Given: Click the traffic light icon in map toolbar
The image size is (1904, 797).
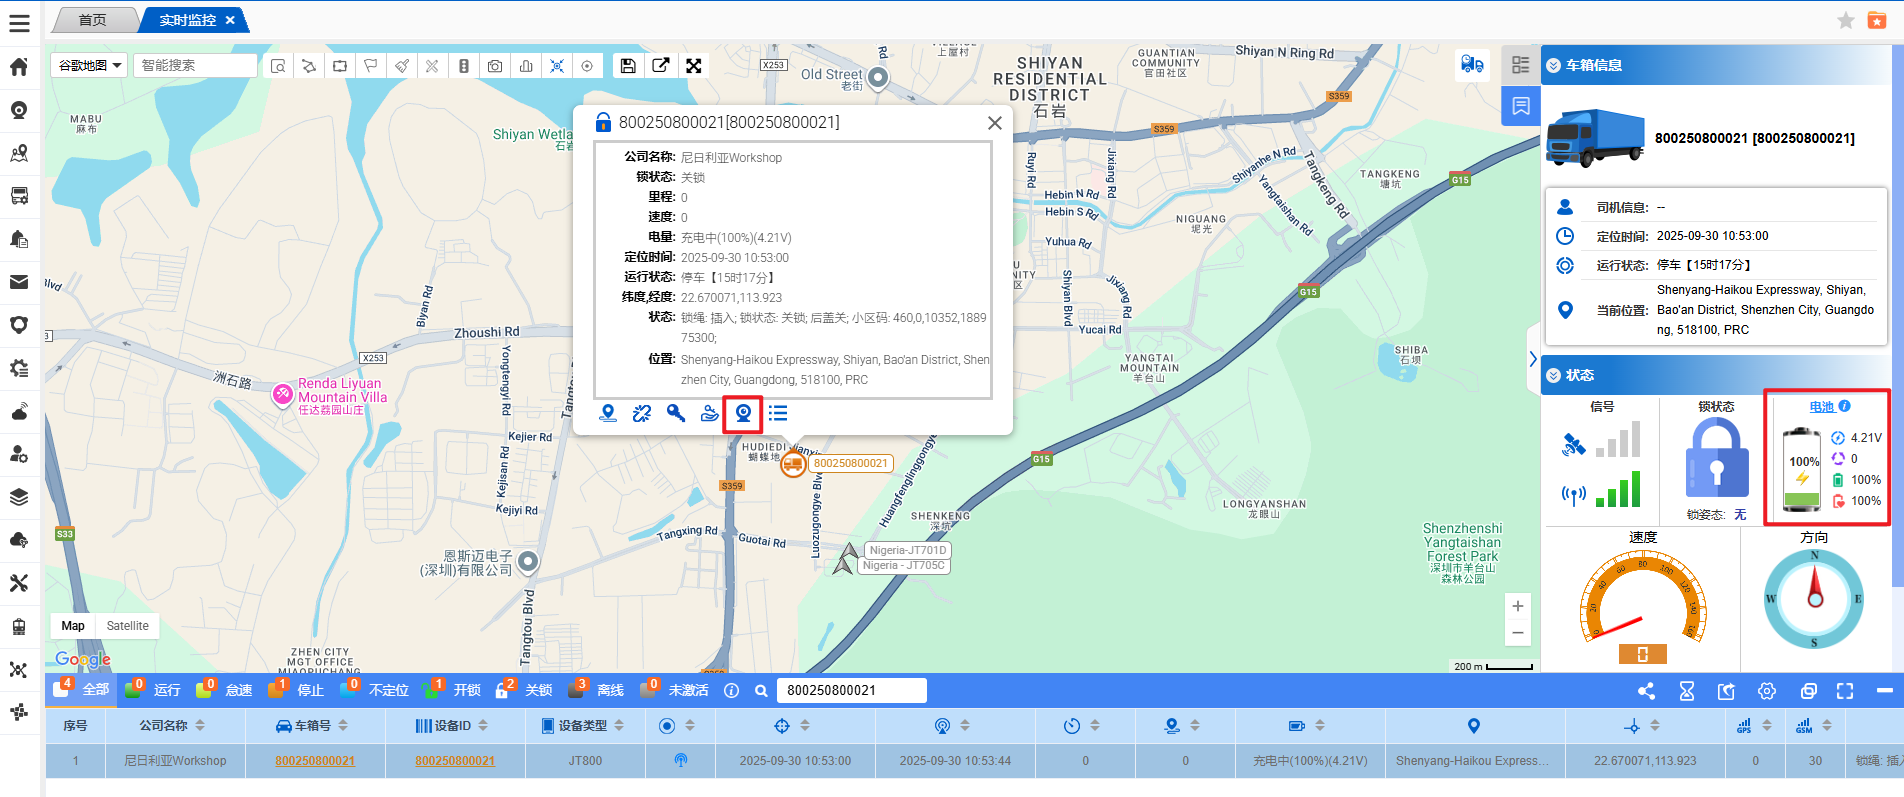Looking at the screenshot, I should click(x=463, y=66).
